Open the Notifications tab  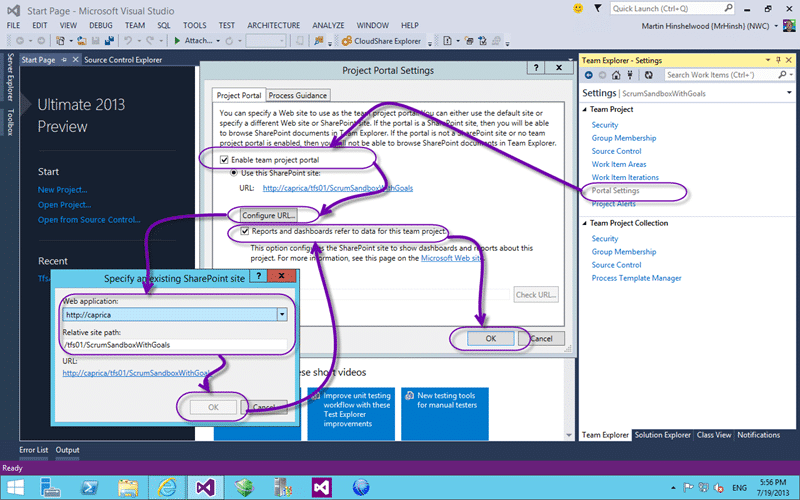pyautogui.click(x=758, y=435)
